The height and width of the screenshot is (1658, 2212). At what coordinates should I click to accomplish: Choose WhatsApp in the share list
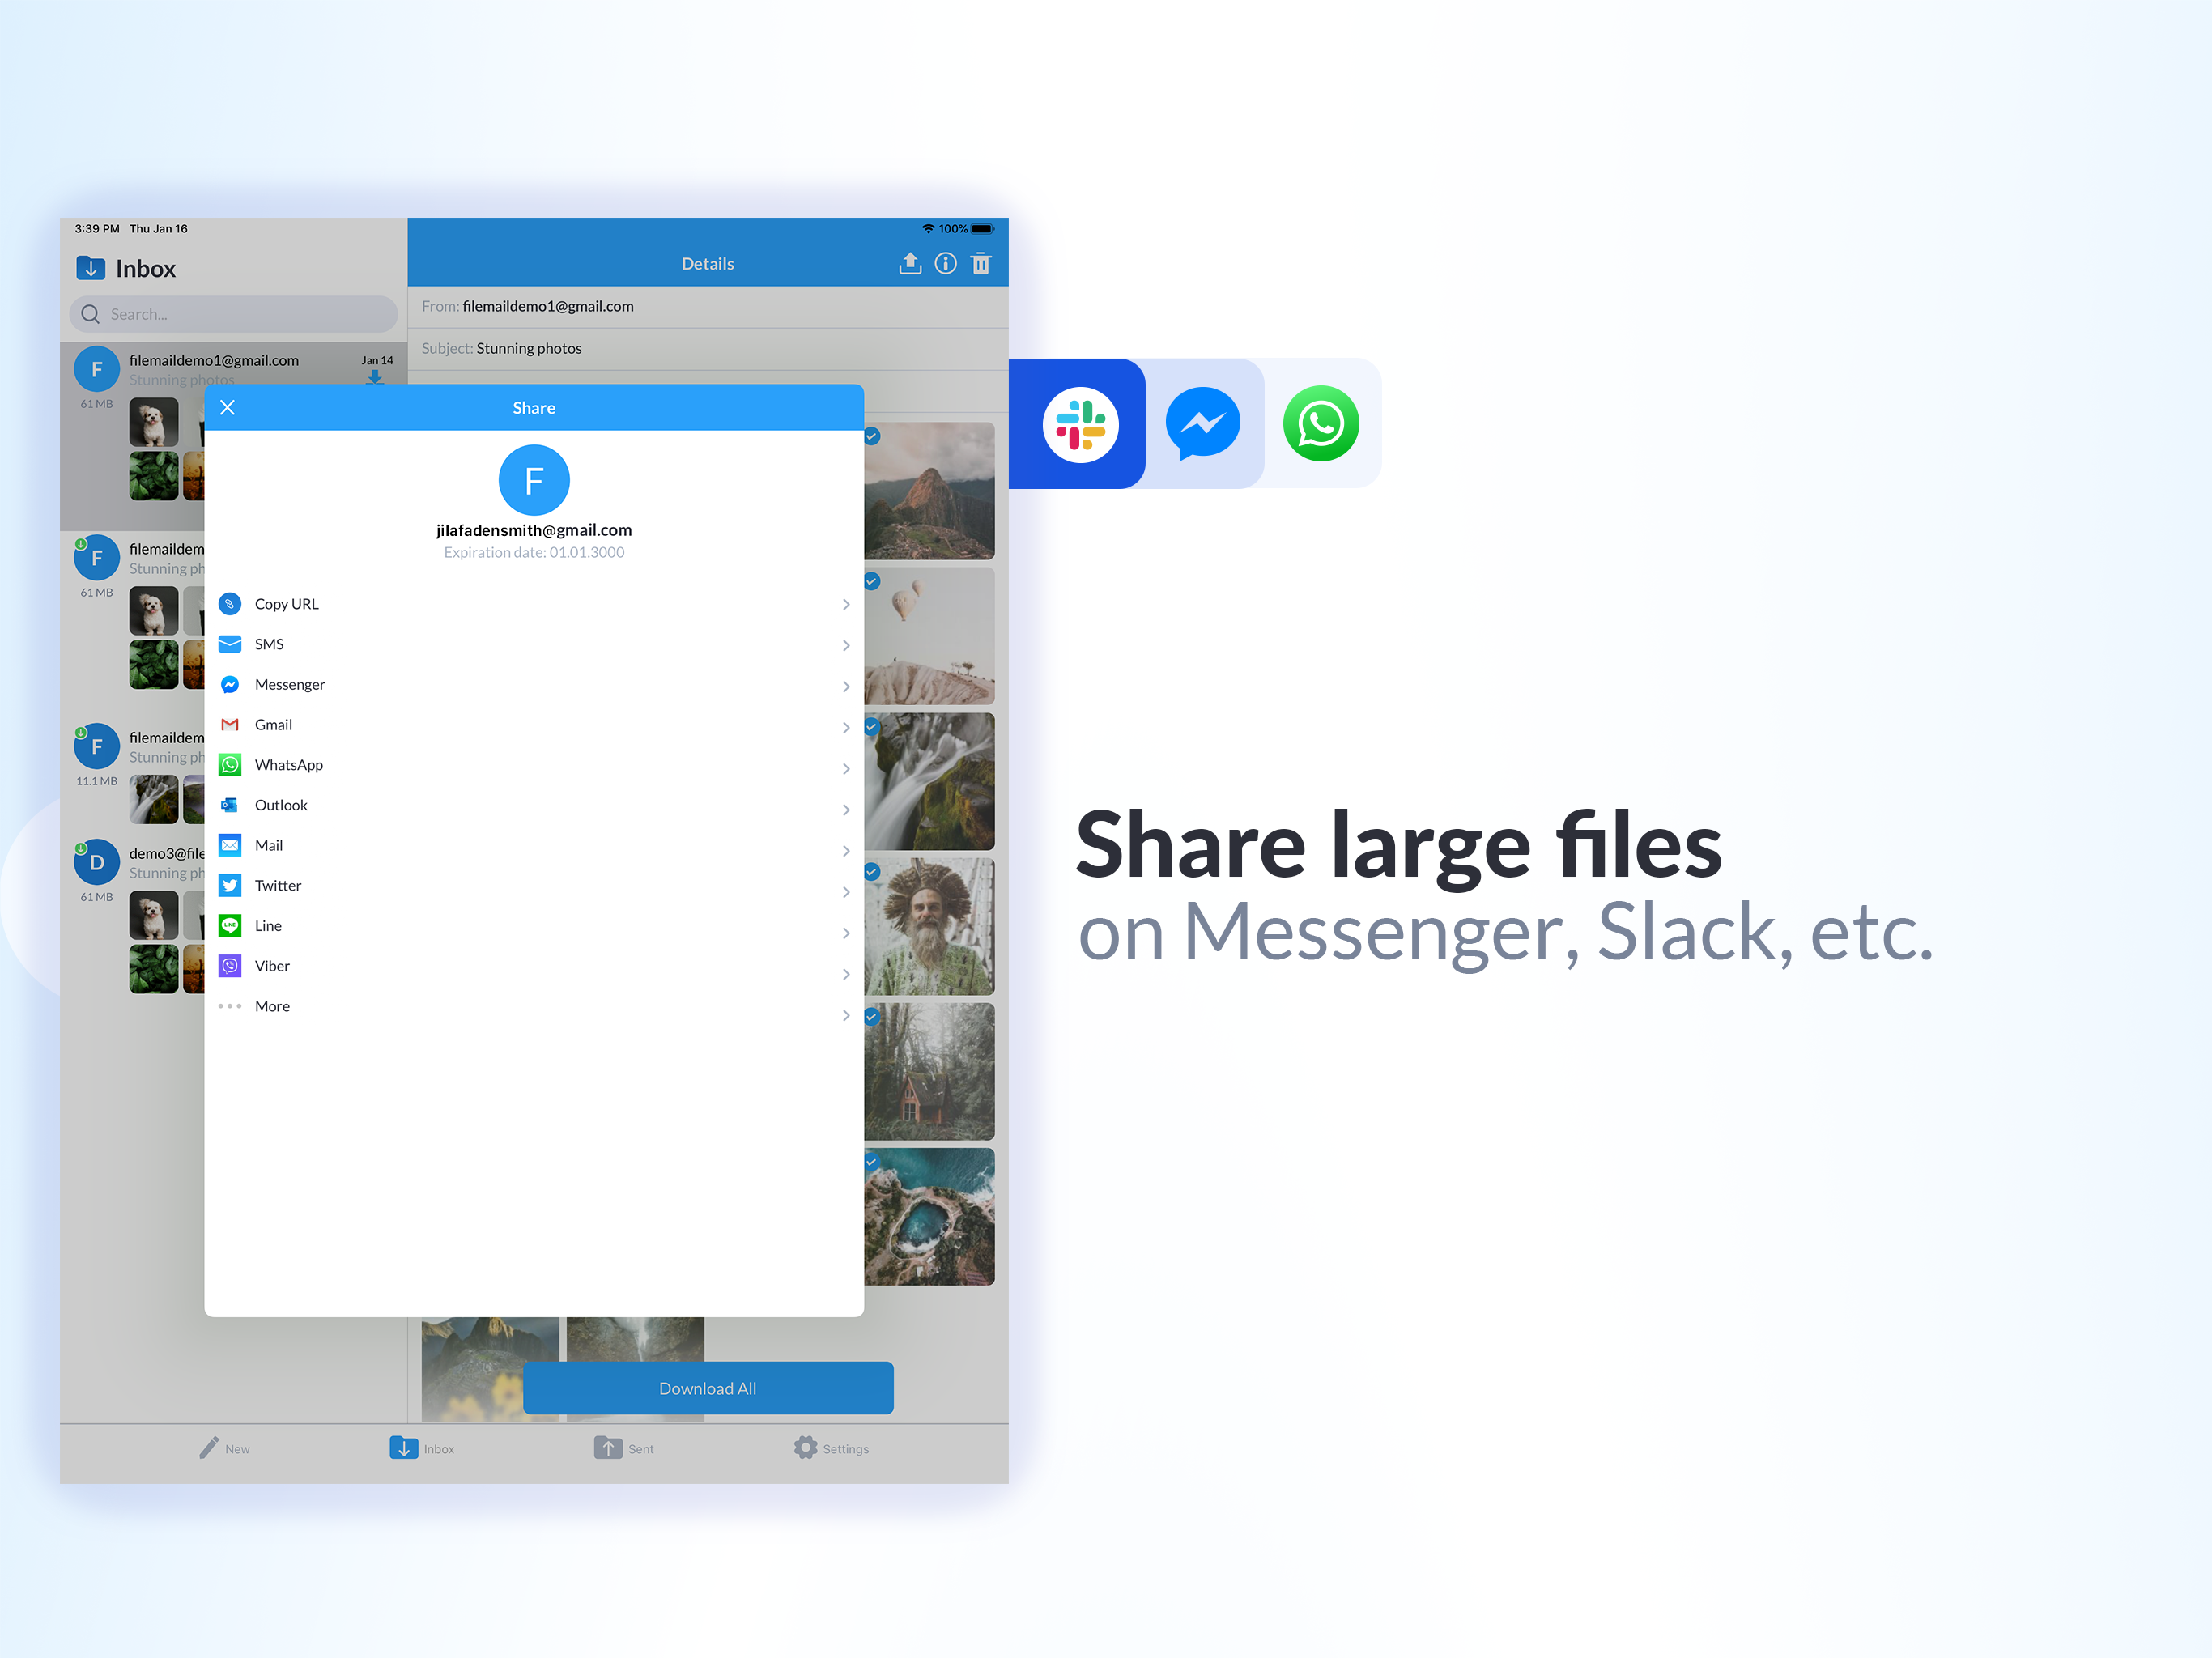point(289,765)
